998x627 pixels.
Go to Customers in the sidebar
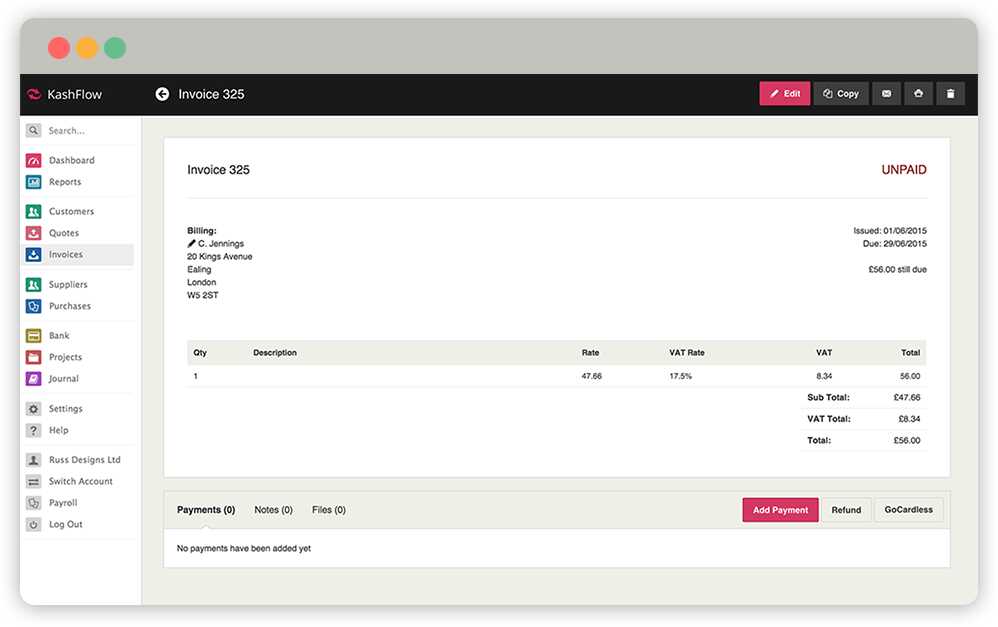pyautogui.click(x=71, y=212)
